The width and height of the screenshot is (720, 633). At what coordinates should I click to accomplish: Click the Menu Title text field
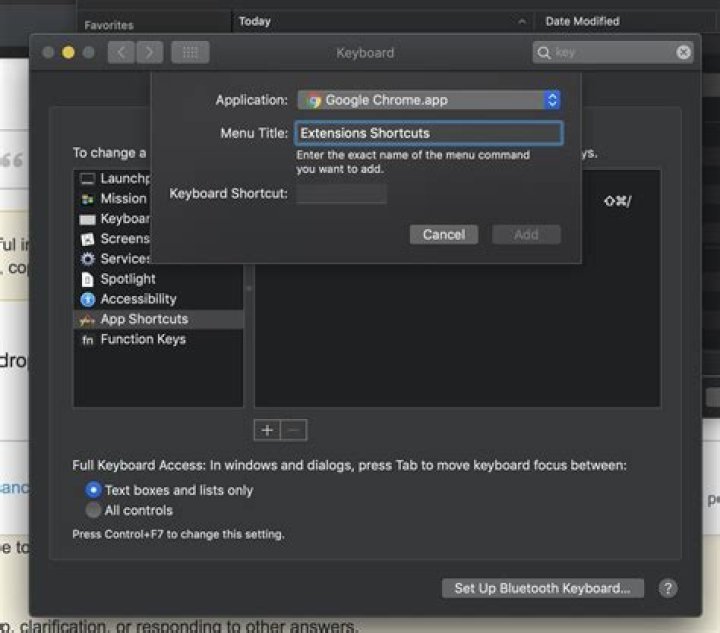click(429, 133)
